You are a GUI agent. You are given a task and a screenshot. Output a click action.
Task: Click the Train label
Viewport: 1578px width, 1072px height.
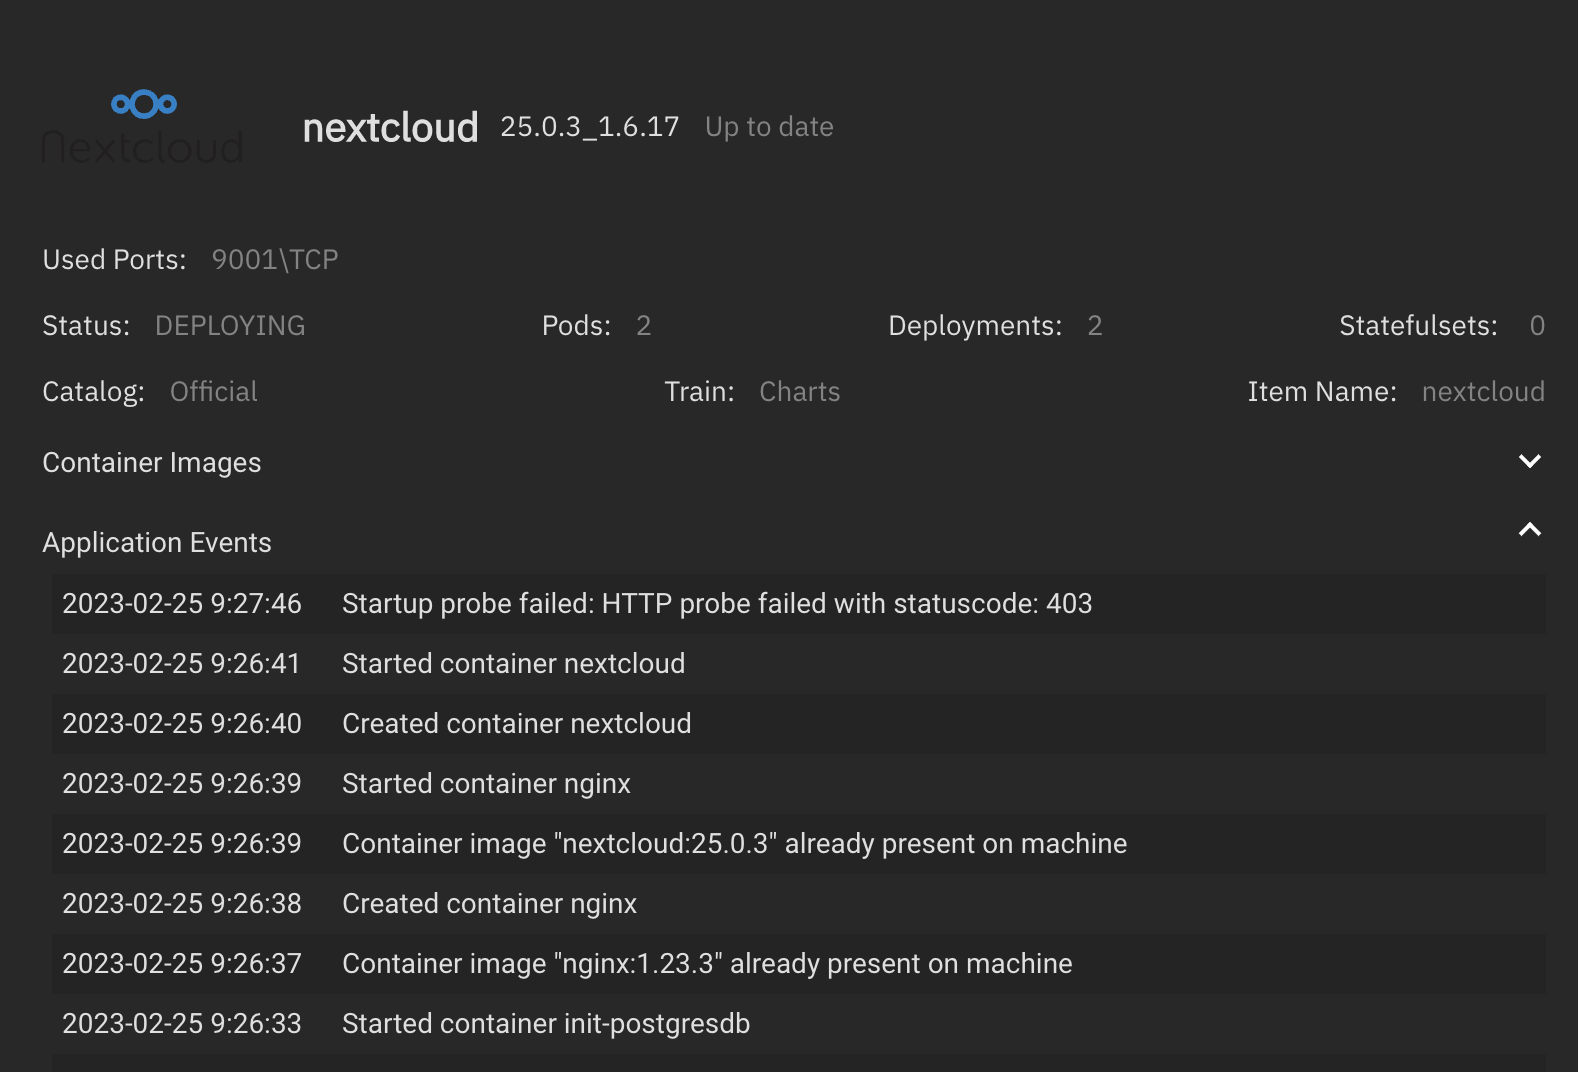699,392
